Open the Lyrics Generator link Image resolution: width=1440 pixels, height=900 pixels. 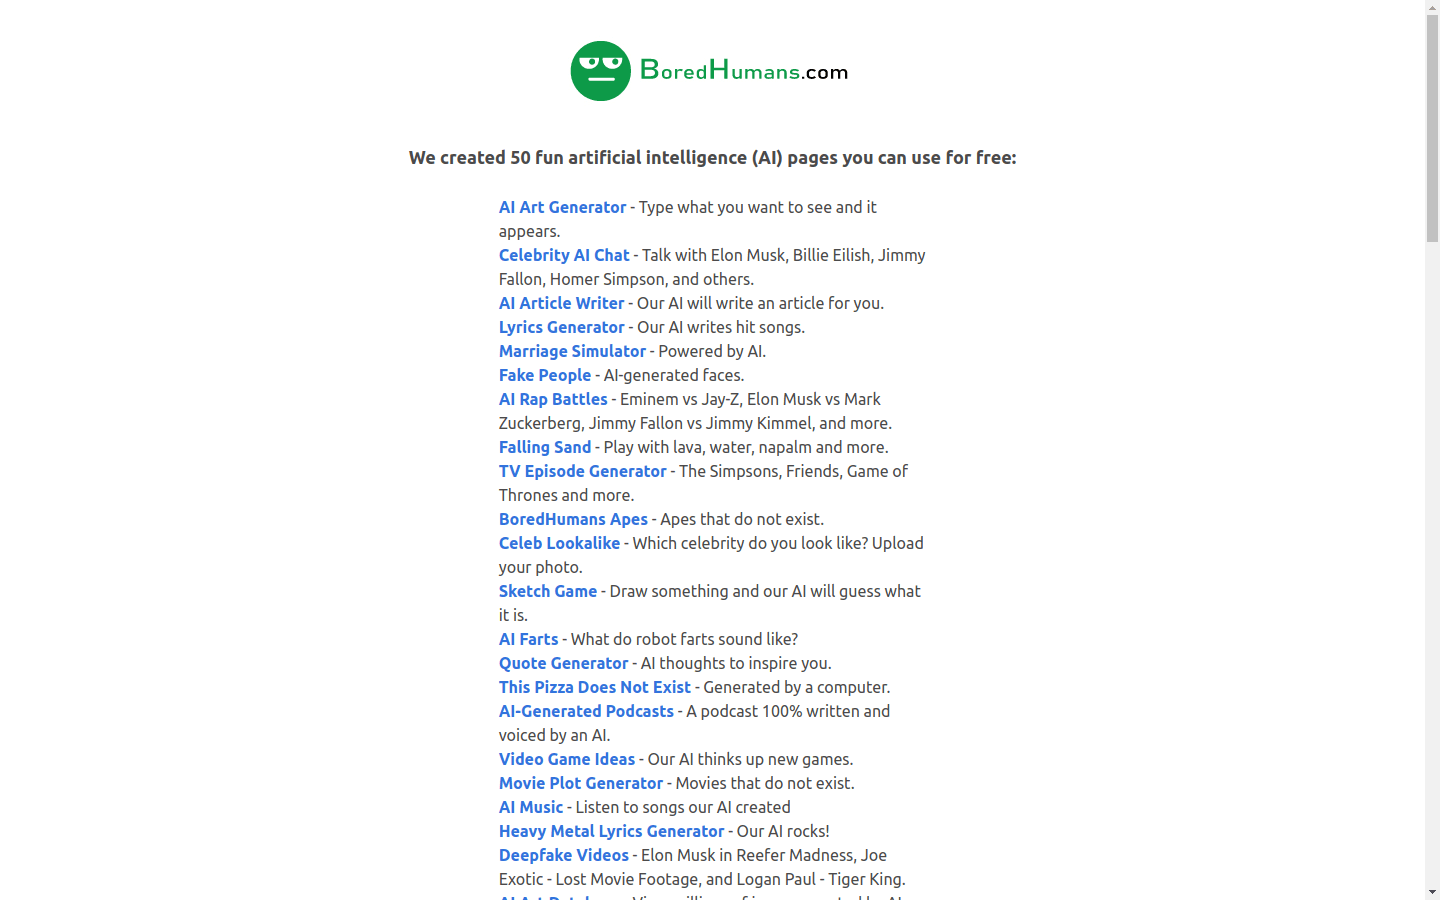click(x=561, y=327)
